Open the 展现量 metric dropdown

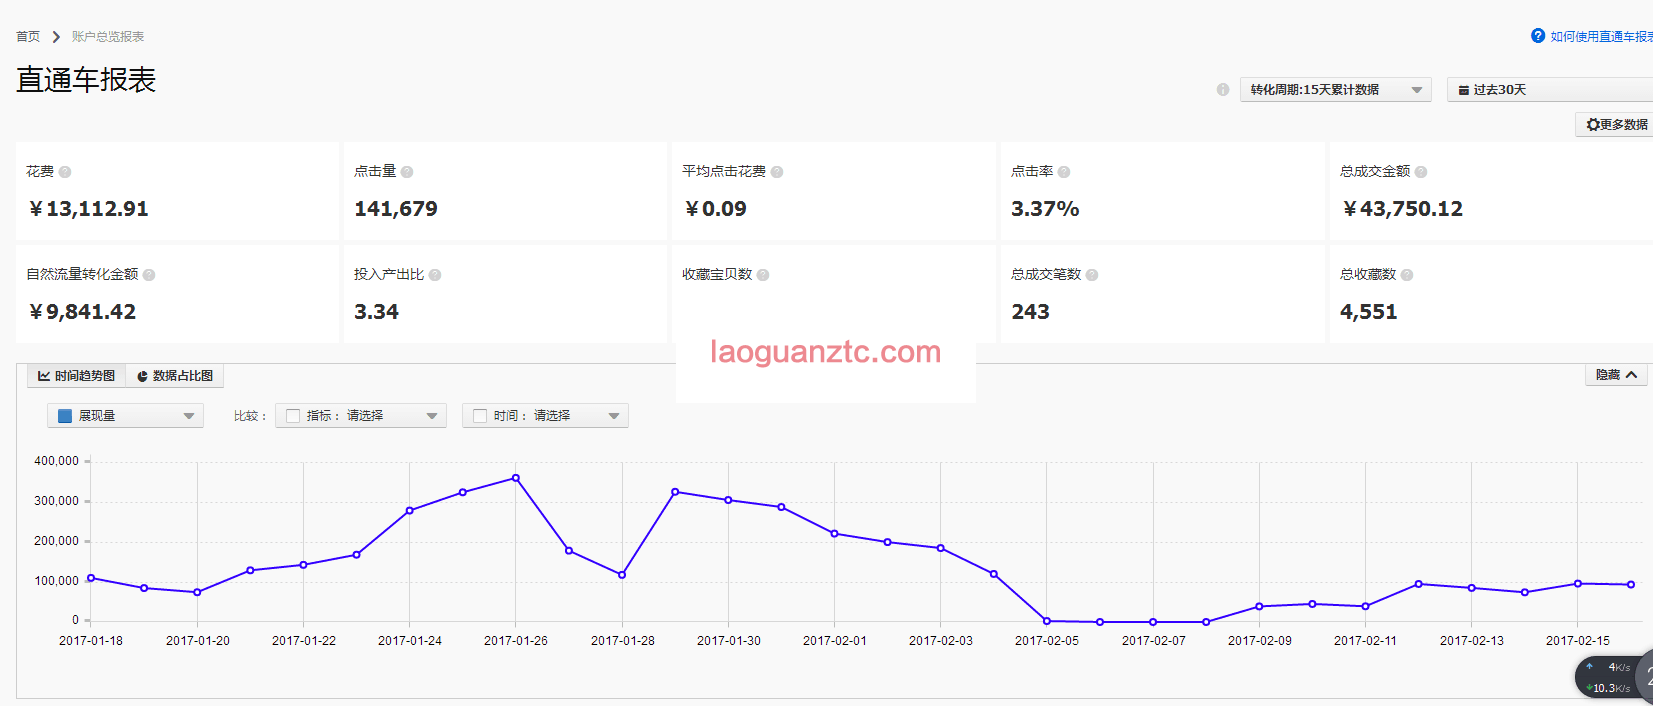point(125,416)
